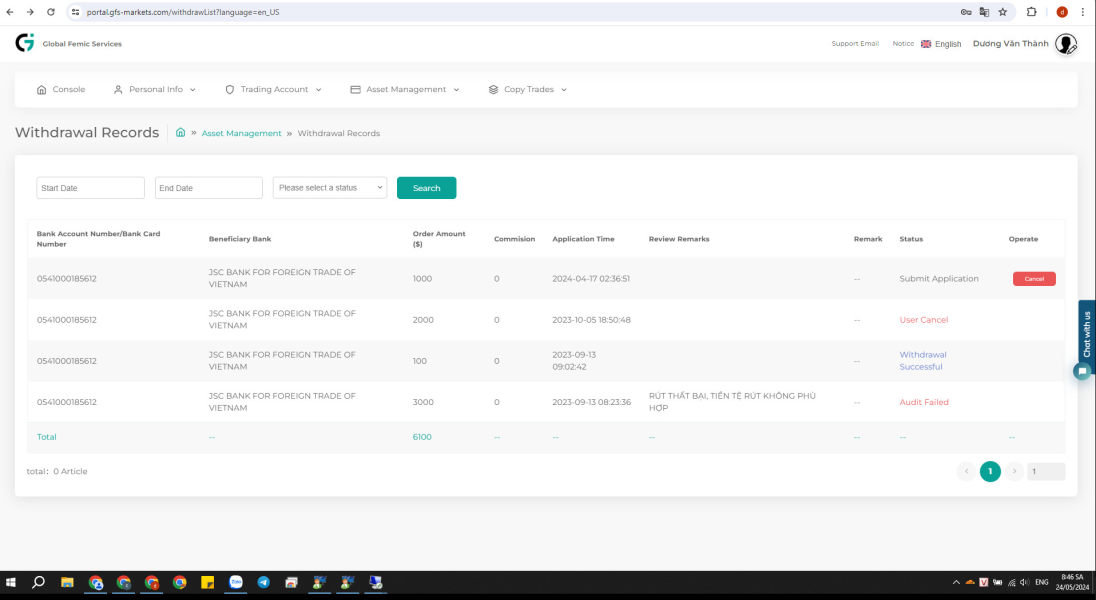
Task: Open Windows Start menu
Action: tap(12, 582)
